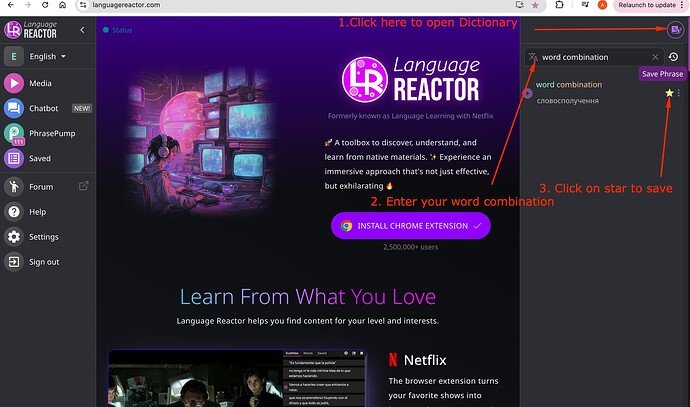Screen dimensions: 690x407
Task: Clear the dictionary search with X
Action: pos(655,57)
